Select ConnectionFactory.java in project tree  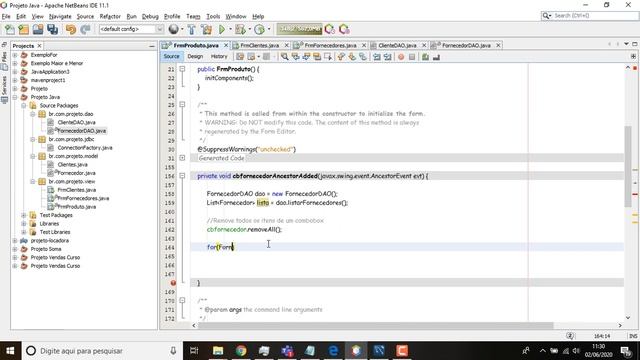click(84, 148)
